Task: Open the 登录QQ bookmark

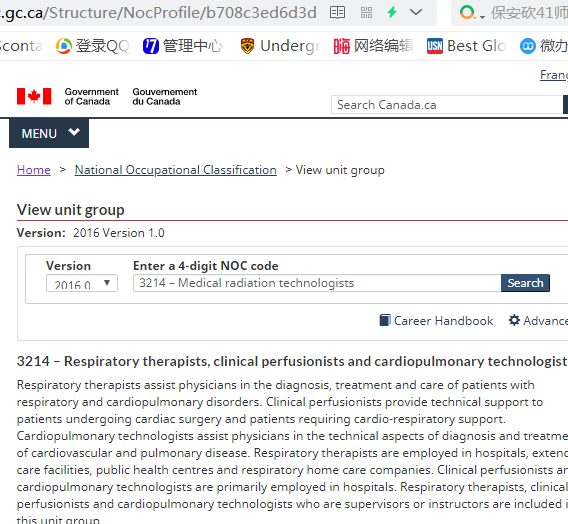Action: 93,46
